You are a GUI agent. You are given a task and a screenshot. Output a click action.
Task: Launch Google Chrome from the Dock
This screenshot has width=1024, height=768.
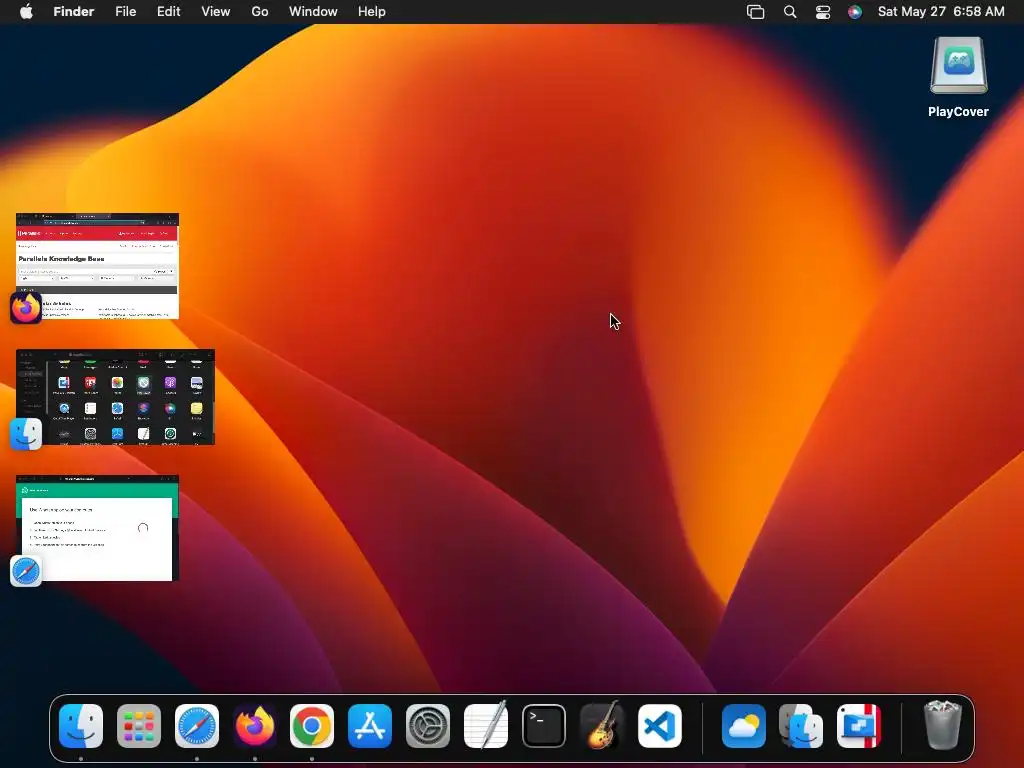click(x=312, y=726)
